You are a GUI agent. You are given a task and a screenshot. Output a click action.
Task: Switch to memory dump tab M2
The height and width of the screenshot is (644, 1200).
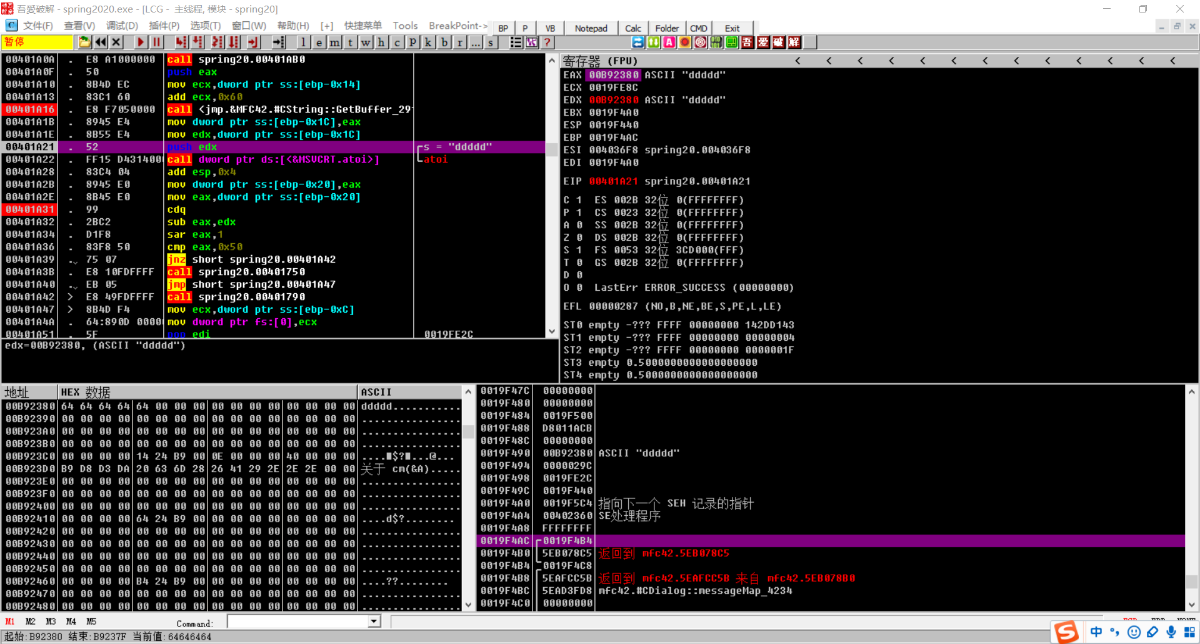[30, 621]
